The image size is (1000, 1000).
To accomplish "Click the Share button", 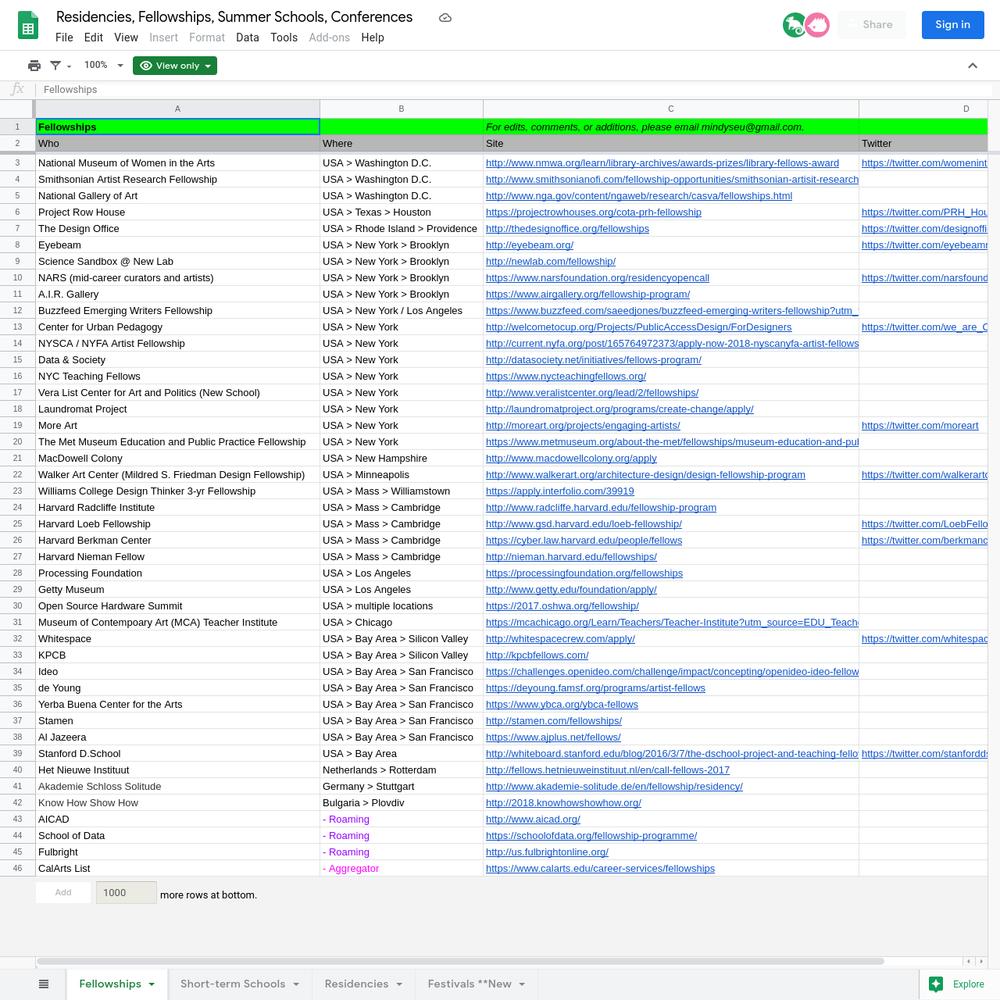I will pyautogui.click(x=872, y=25).
